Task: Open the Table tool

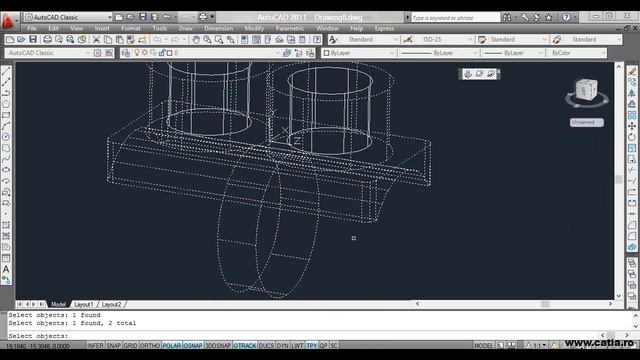Action: (6, 258)
